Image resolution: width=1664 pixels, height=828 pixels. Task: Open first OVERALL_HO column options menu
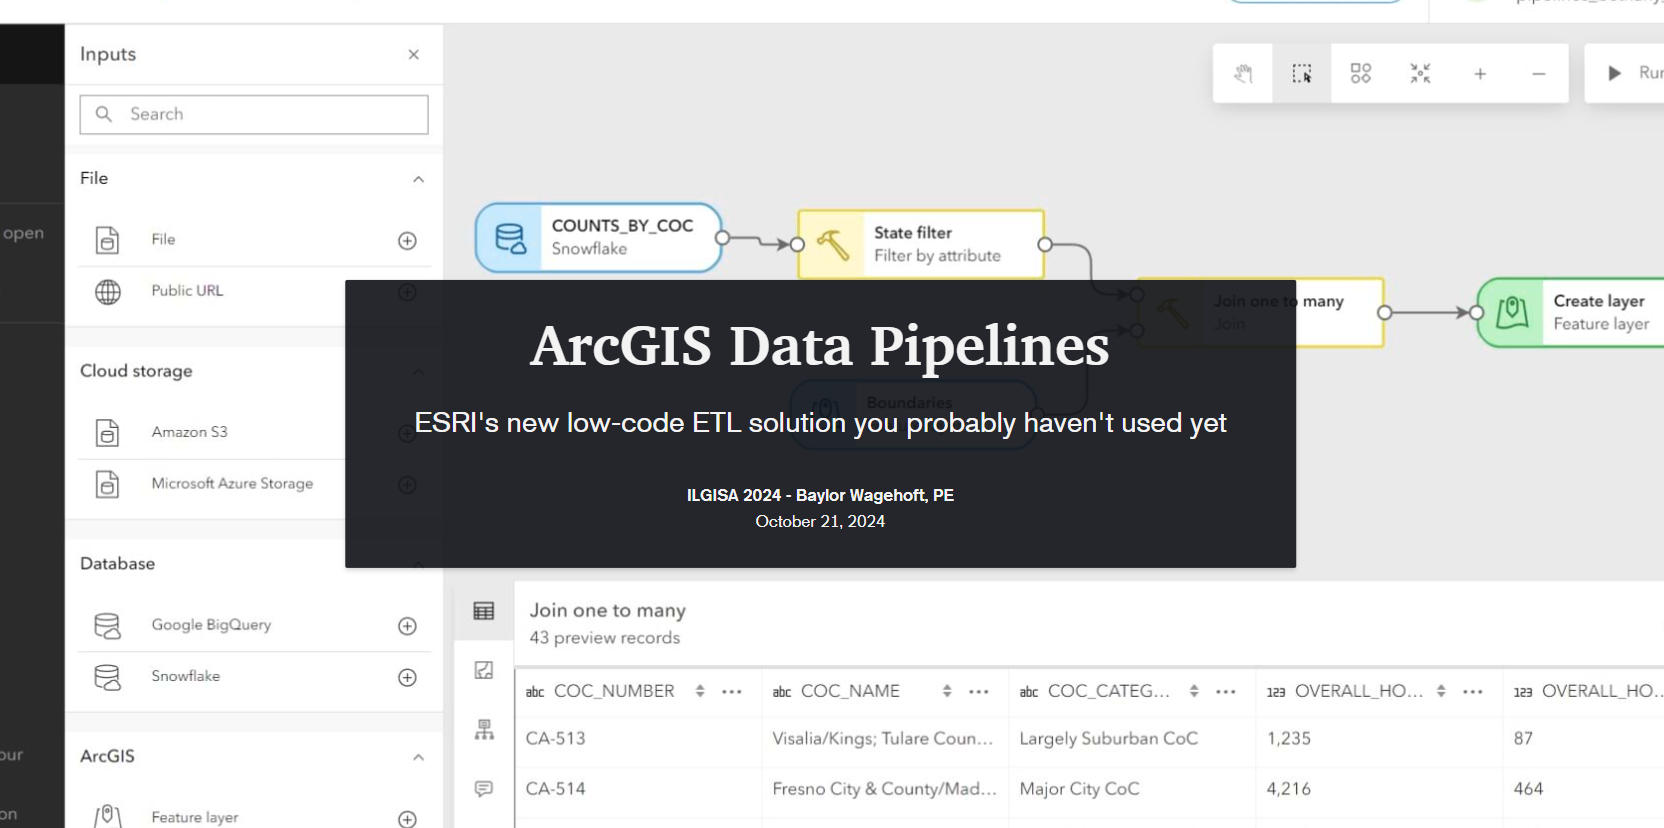(1473, 691)
